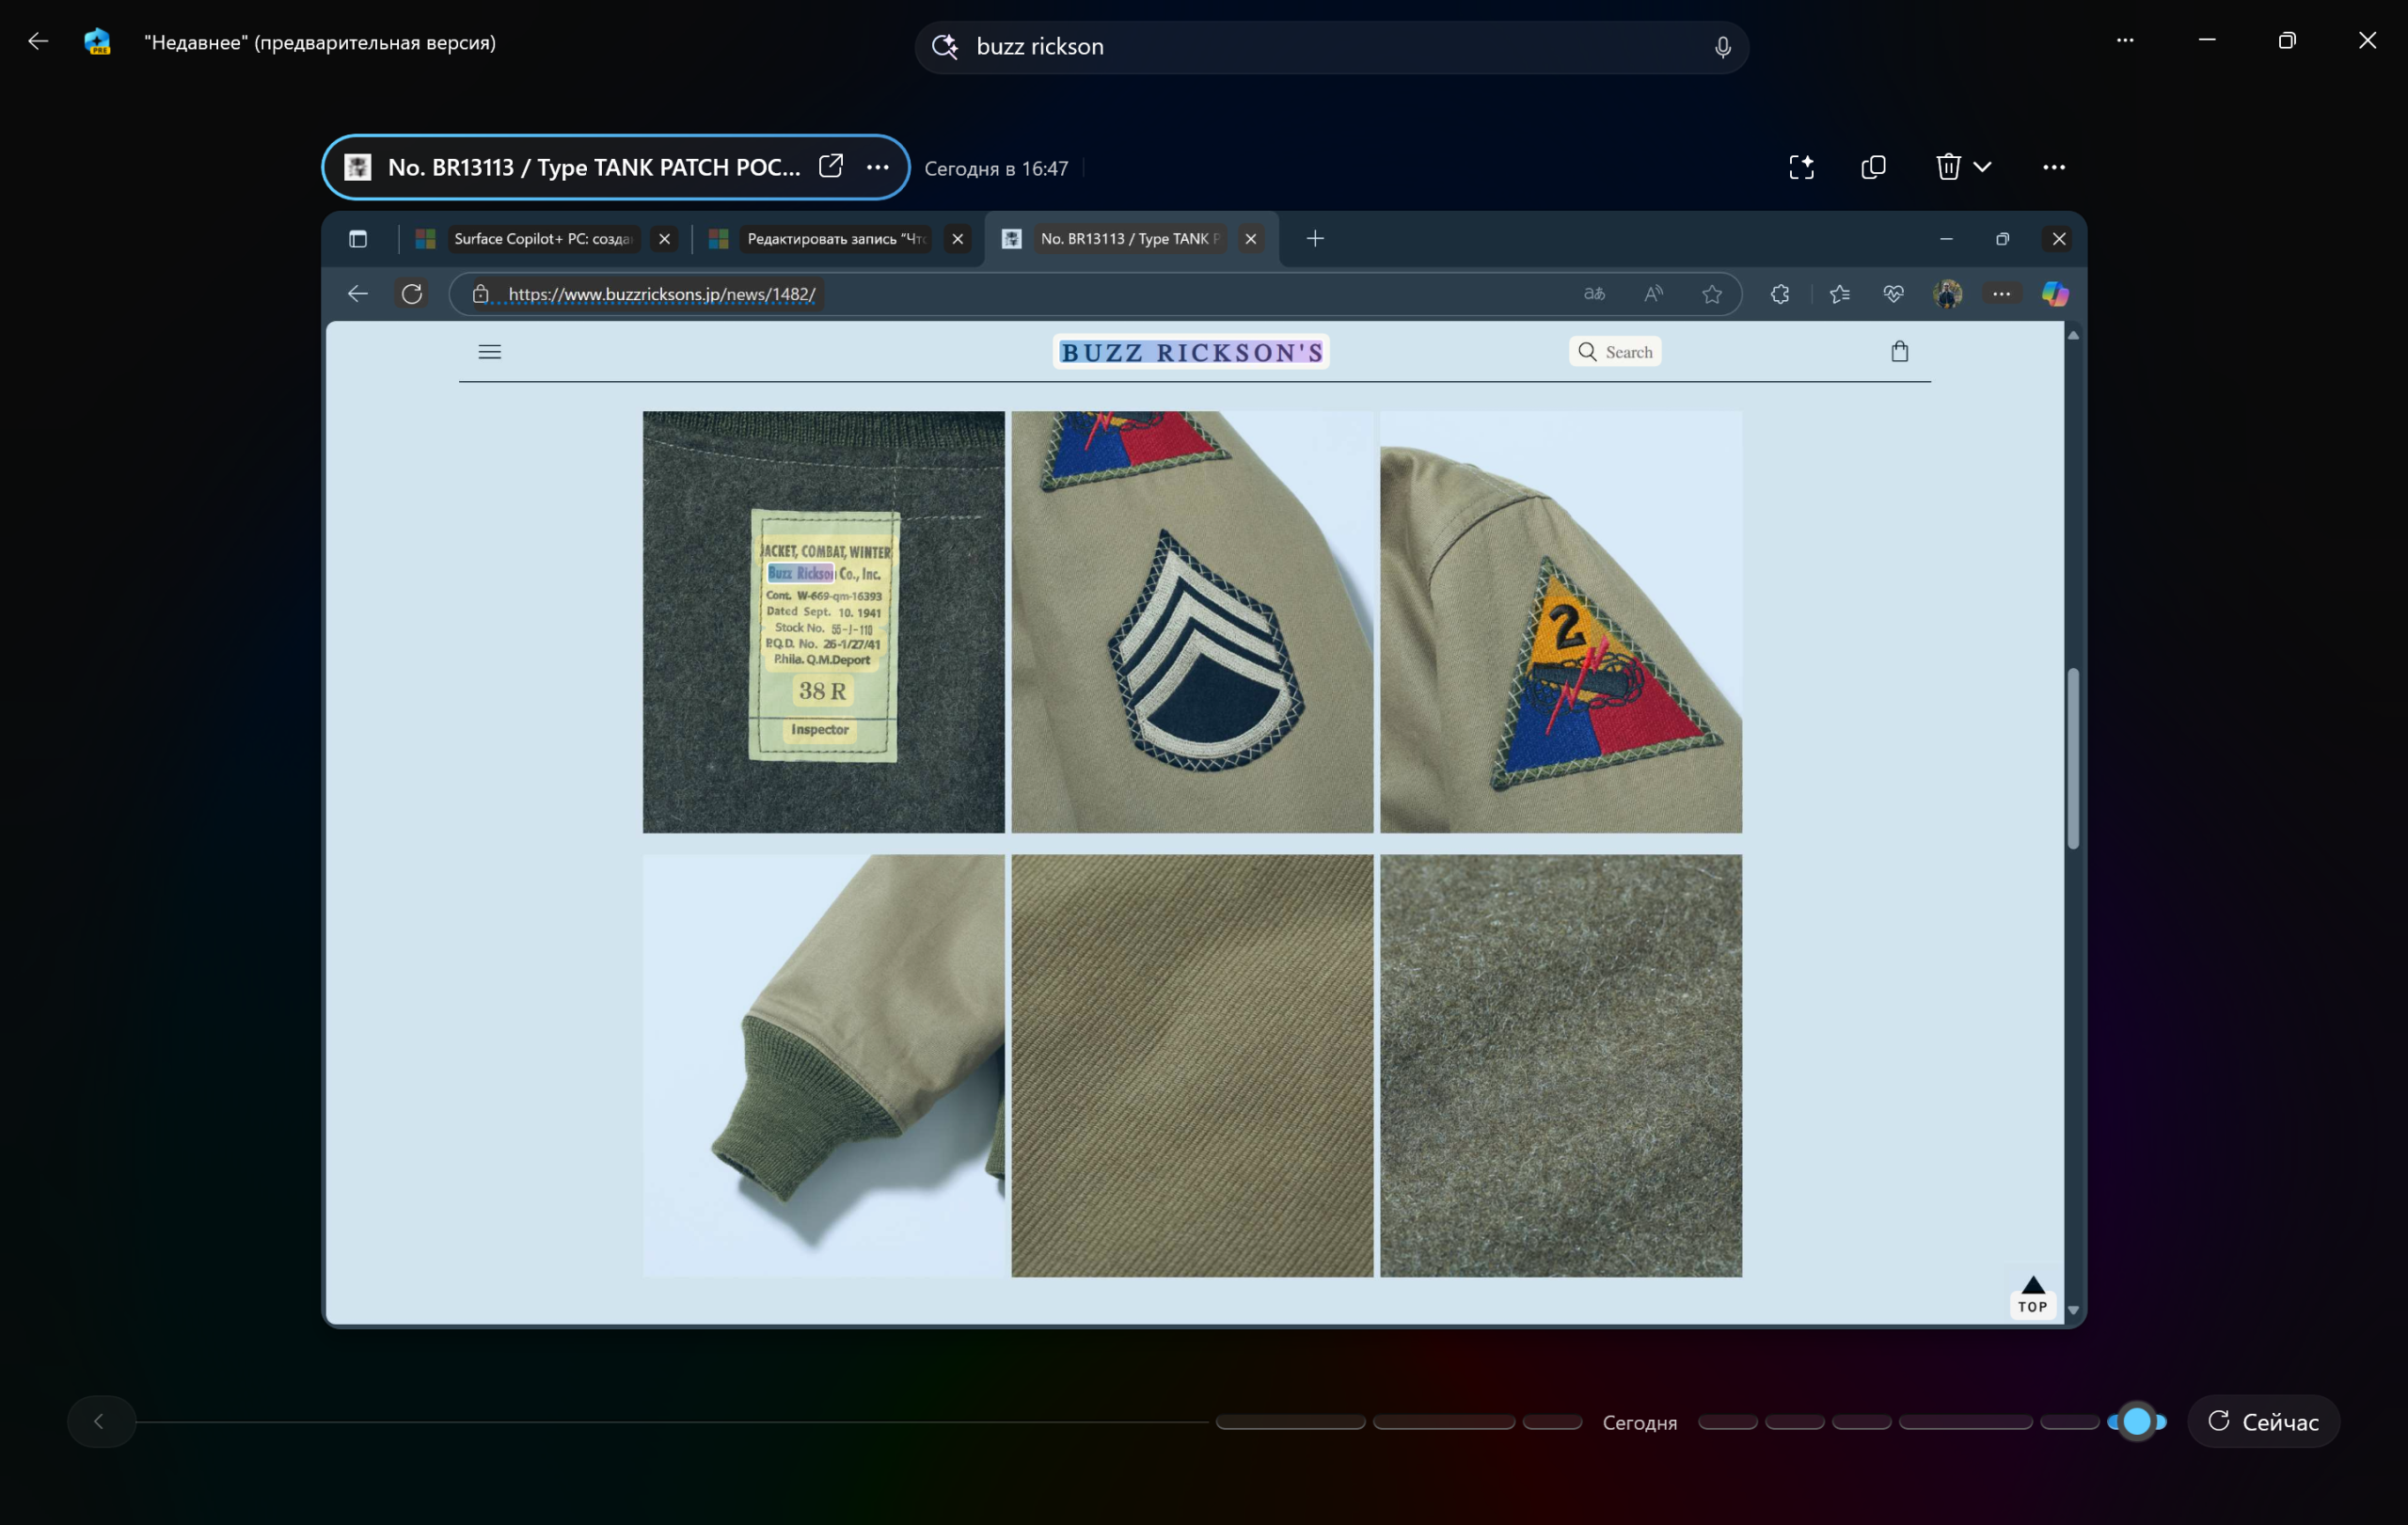Click the copy snapshot icon
This screenshot has width=2408, height=1525.
coord(1873,167)
